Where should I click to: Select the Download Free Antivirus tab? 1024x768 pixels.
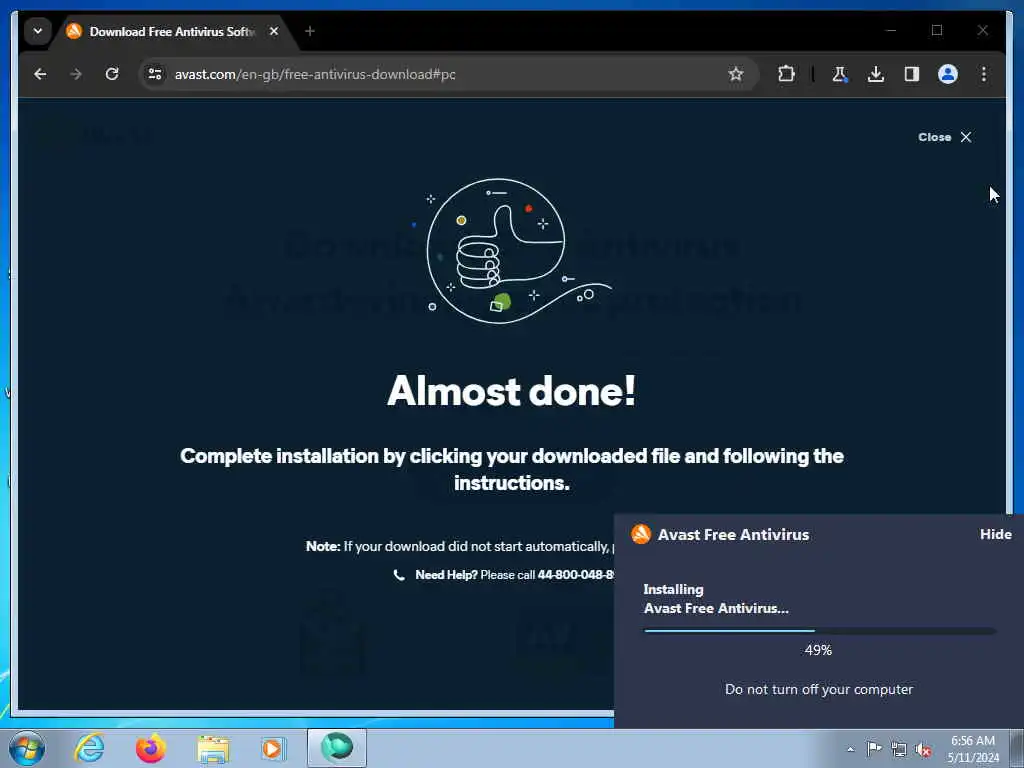171,31
